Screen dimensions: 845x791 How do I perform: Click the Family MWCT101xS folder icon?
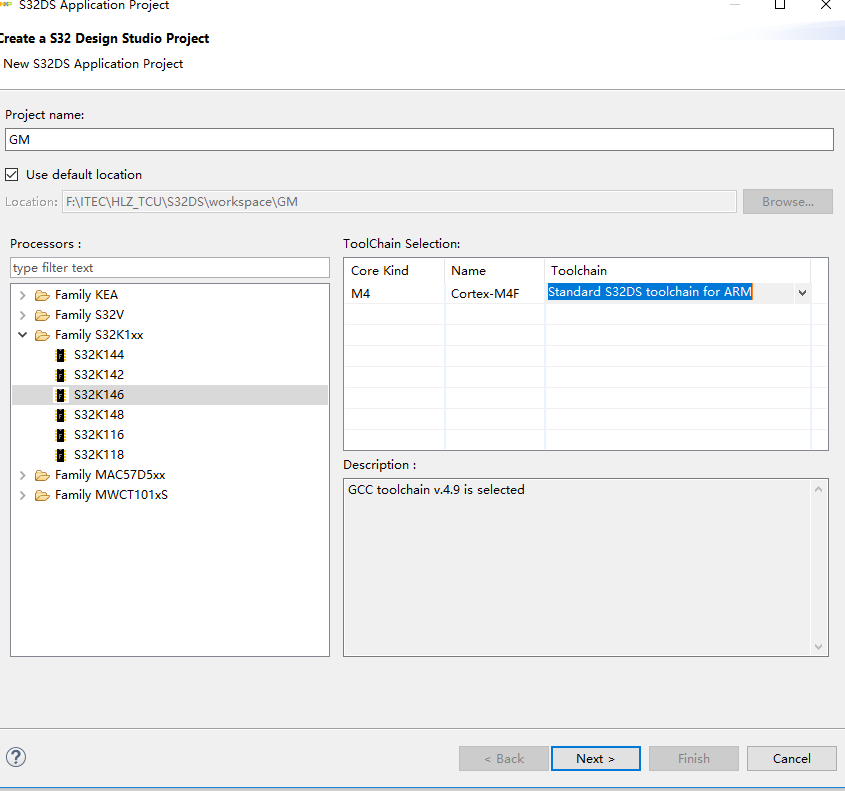coord(42,495)
